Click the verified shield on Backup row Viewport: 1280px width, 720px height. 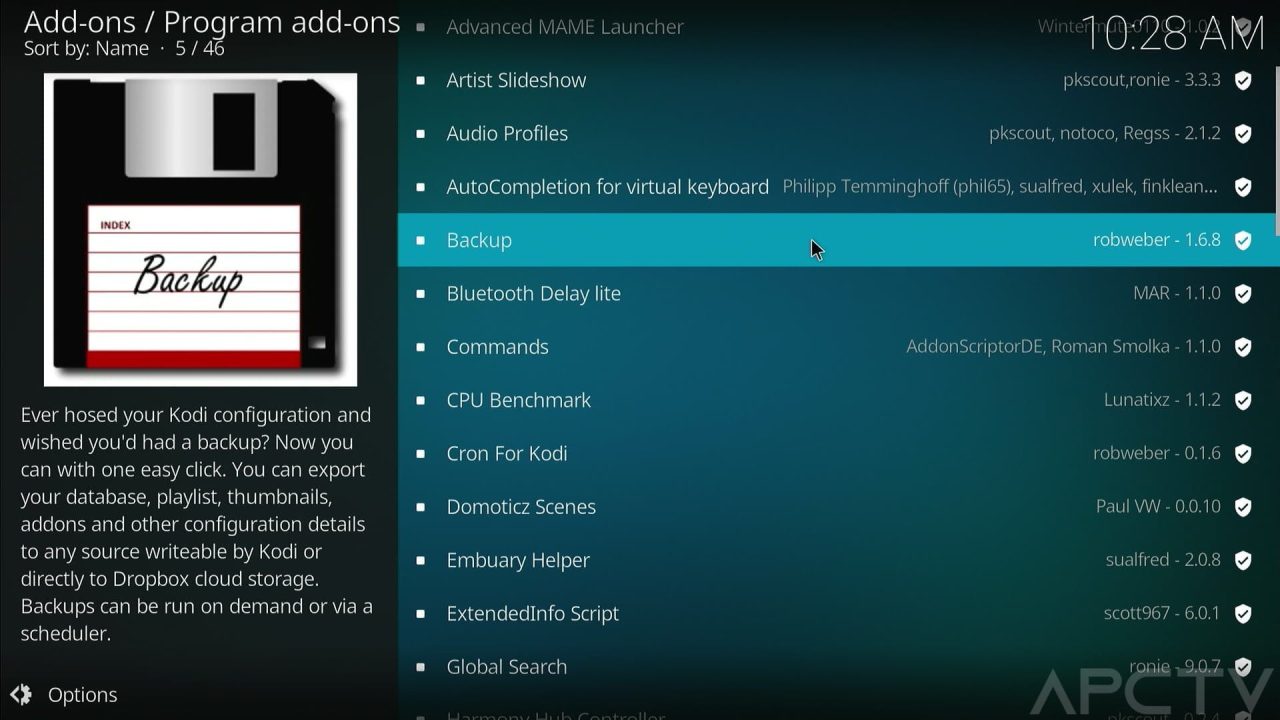click(1243, 240)
